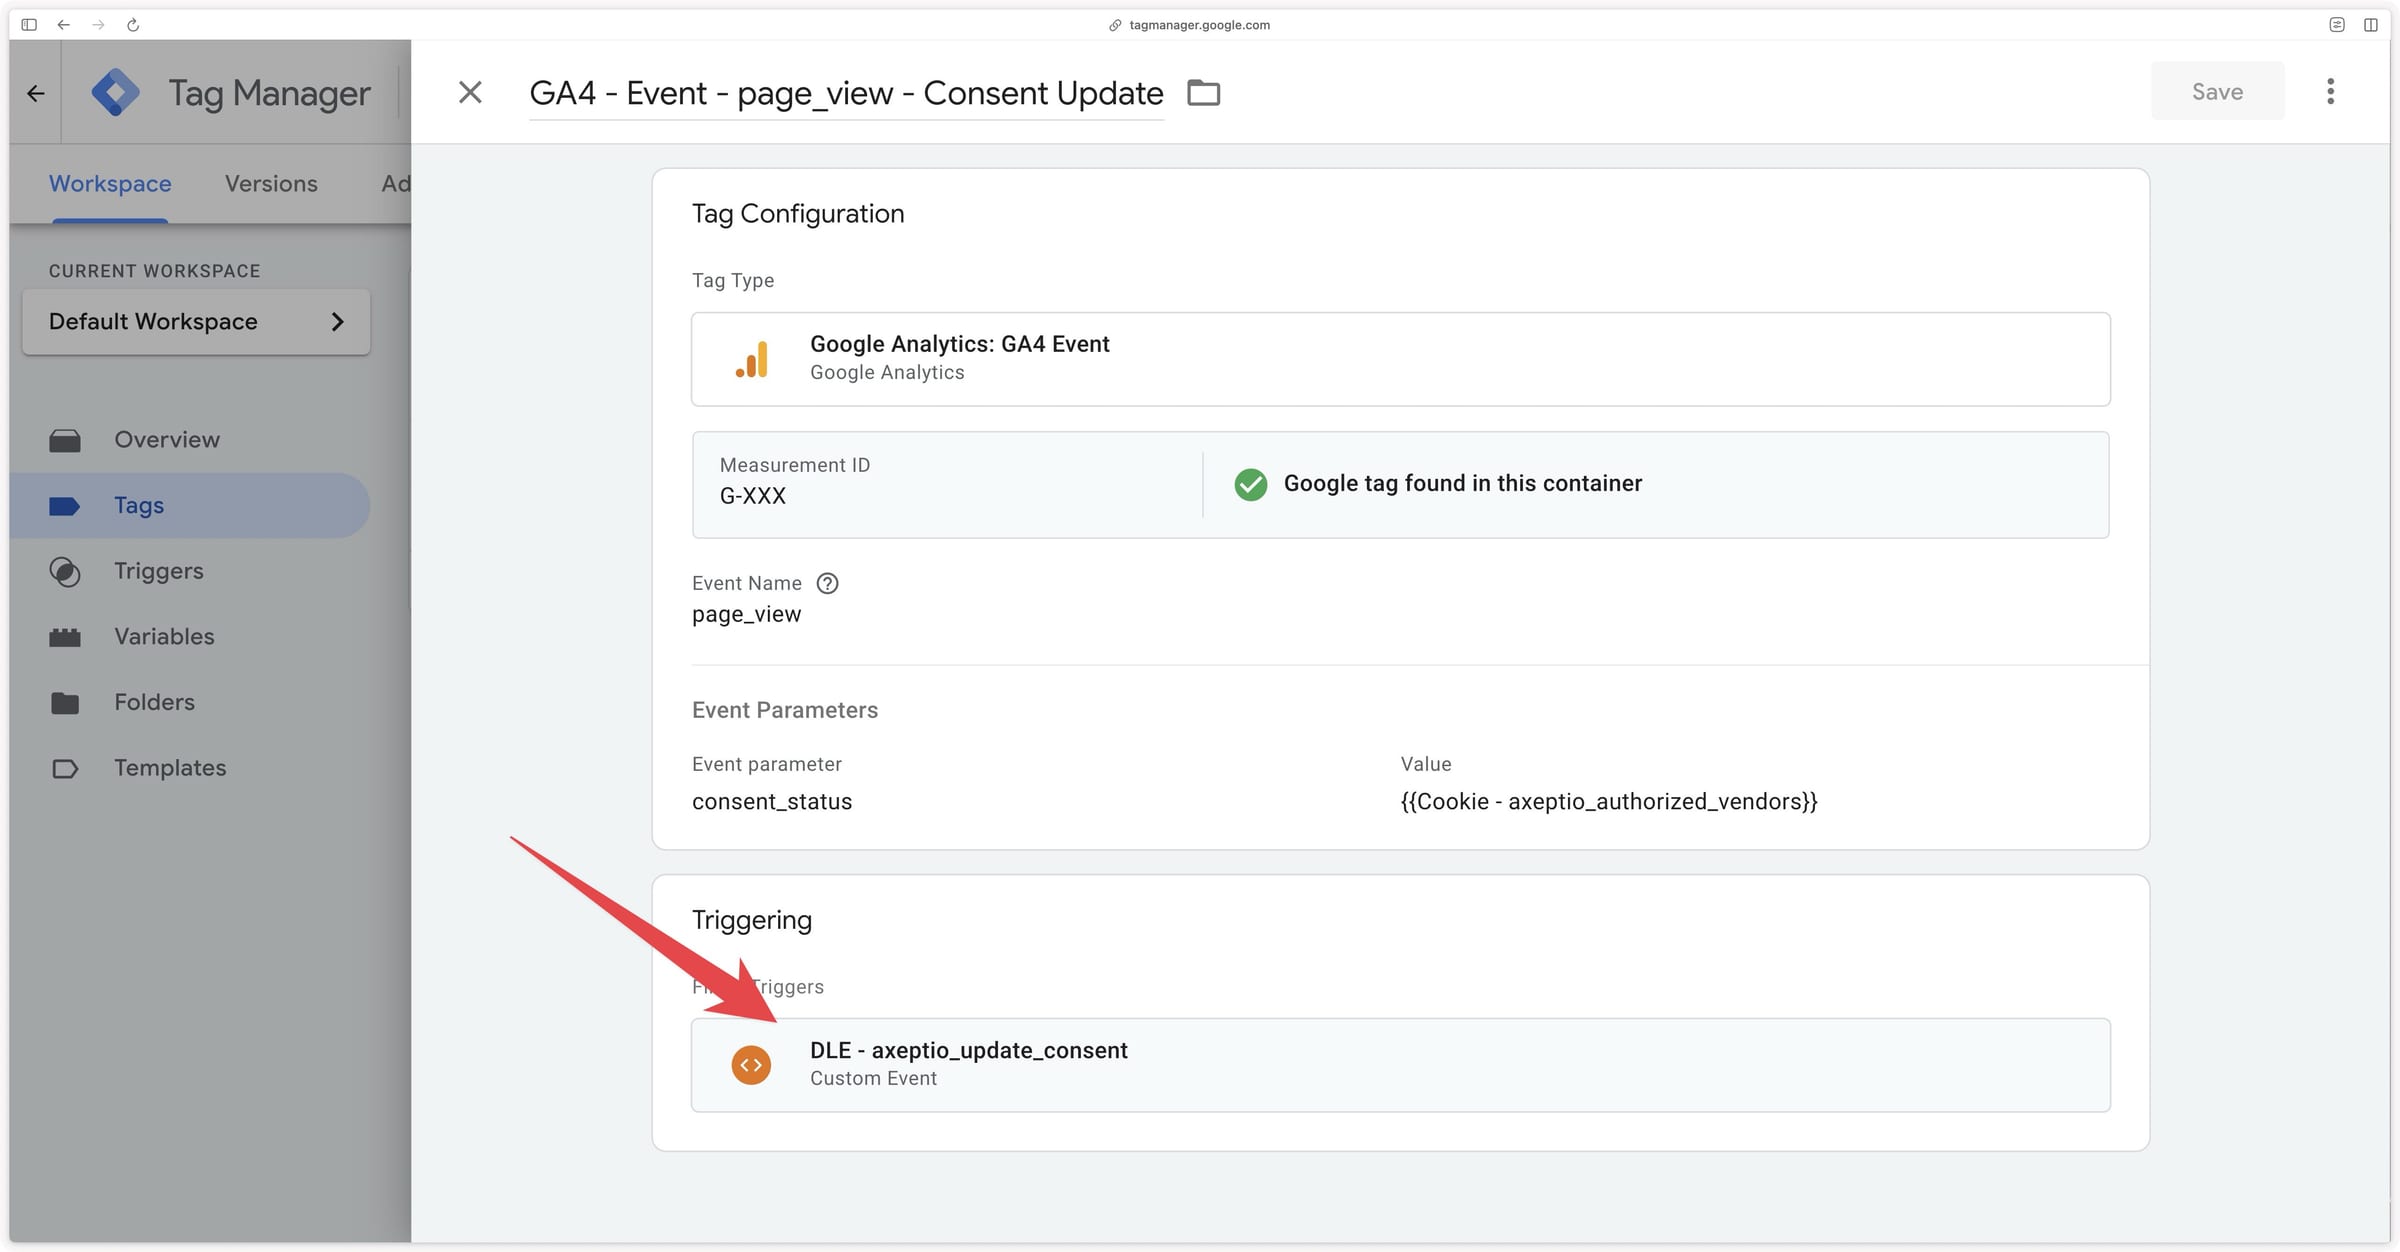Open the folder icon beside the tag name
The image size is (2400, 1252).
(x=1203, y=92)
